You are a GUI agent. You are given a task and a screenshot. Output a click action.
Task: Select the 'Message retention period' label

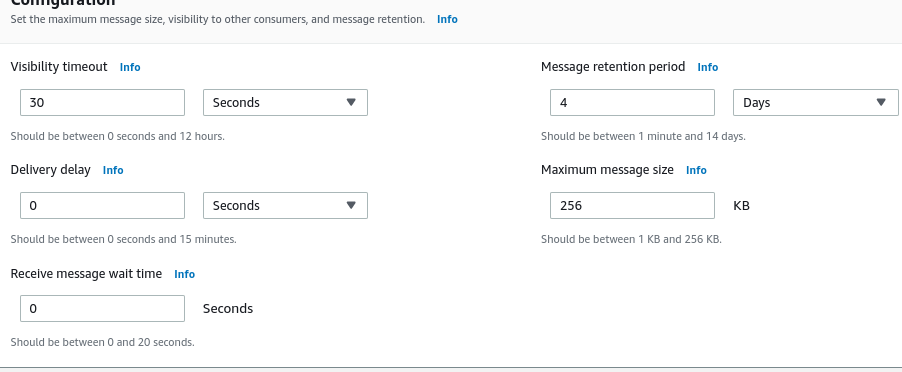613,67
